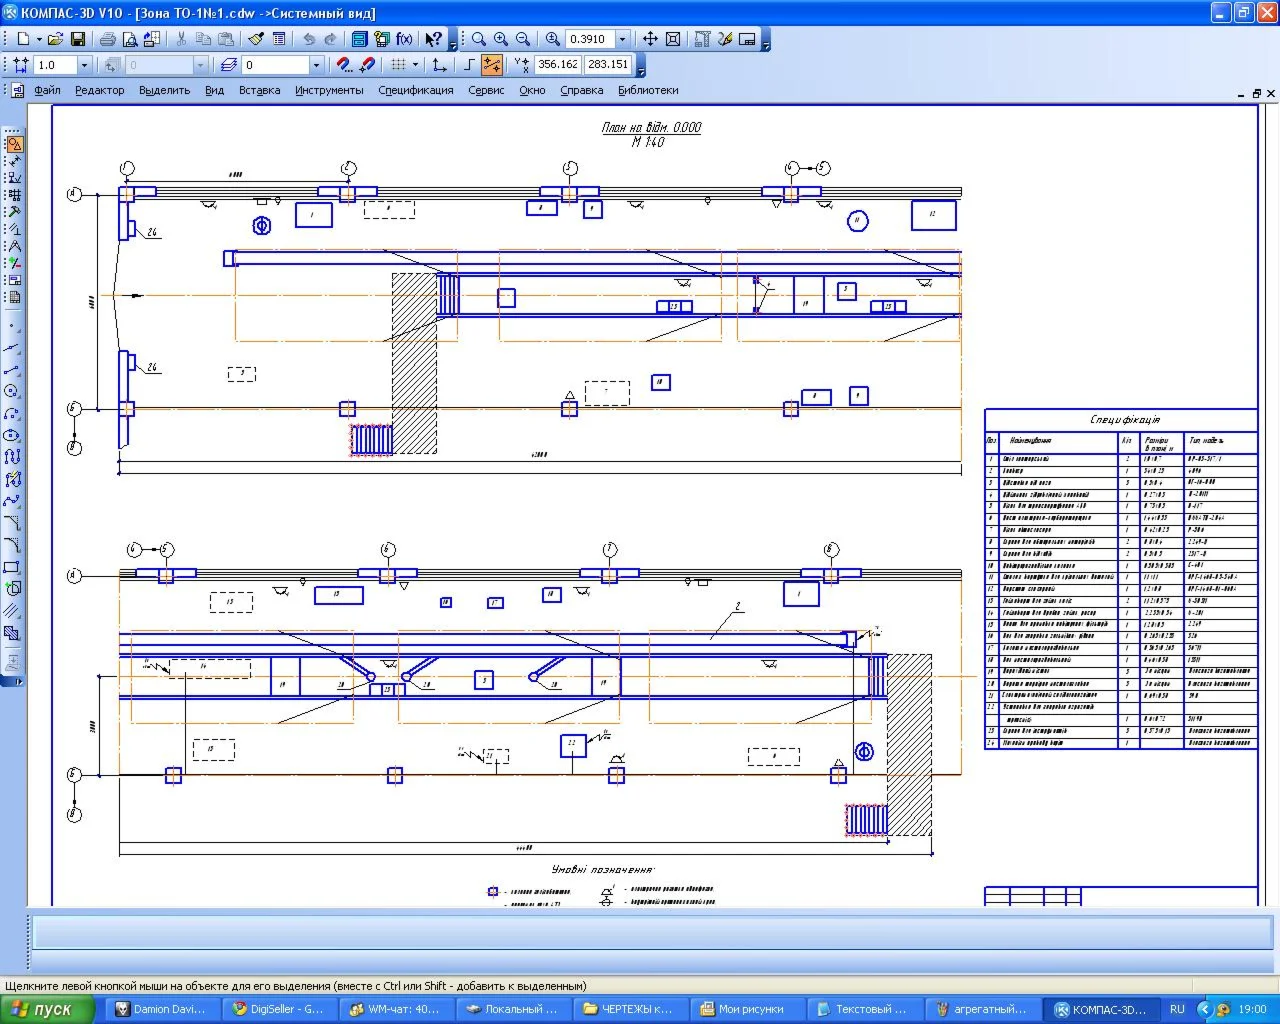This screenshot has height=1024, width=1280.
Task: Select the Rectangle drawing tool
Action: tap(12, 567)
